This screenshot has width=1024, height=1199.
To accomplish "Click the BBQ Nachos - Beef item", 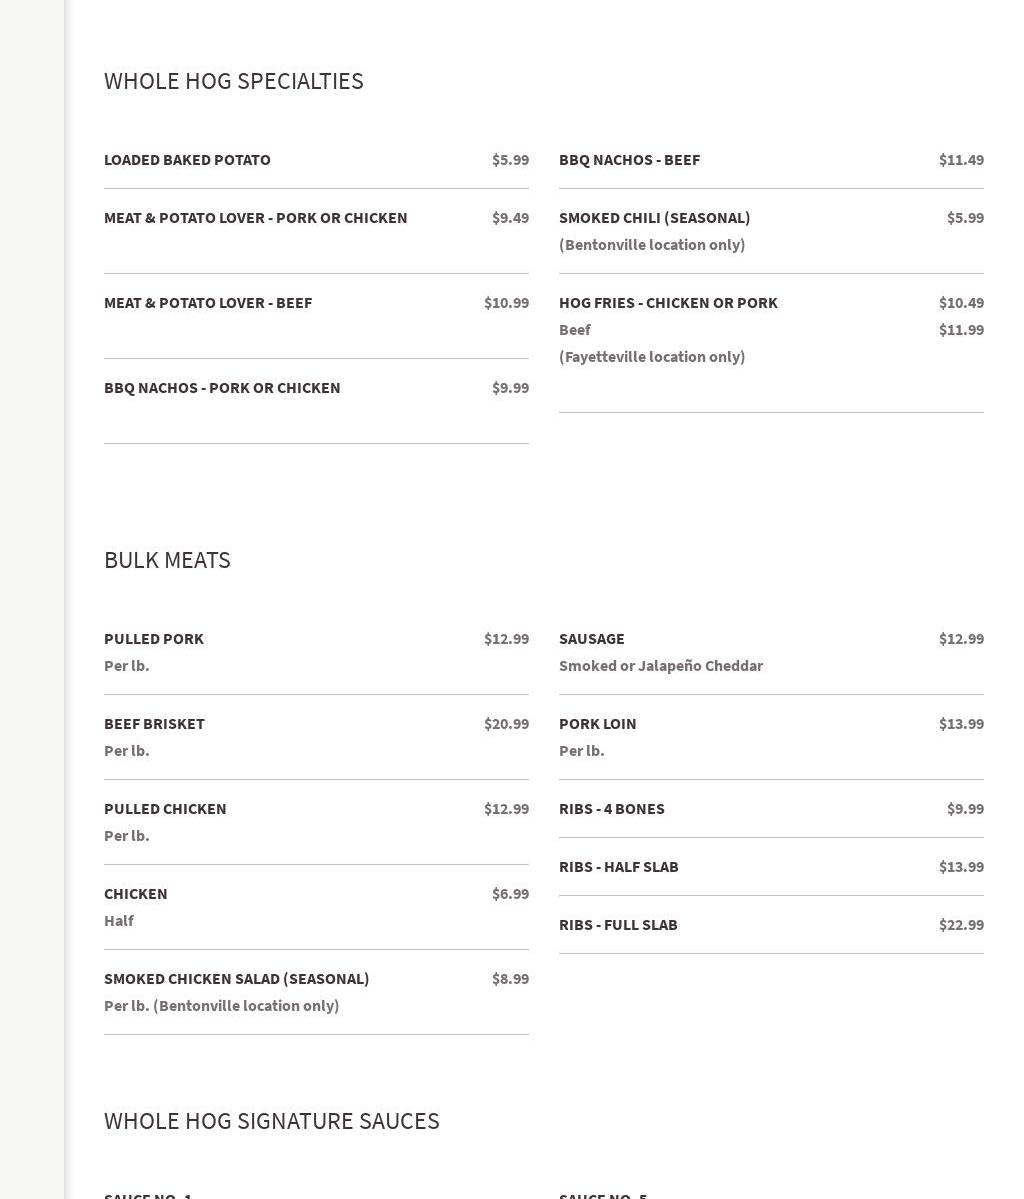I will (x=629, y=160).
